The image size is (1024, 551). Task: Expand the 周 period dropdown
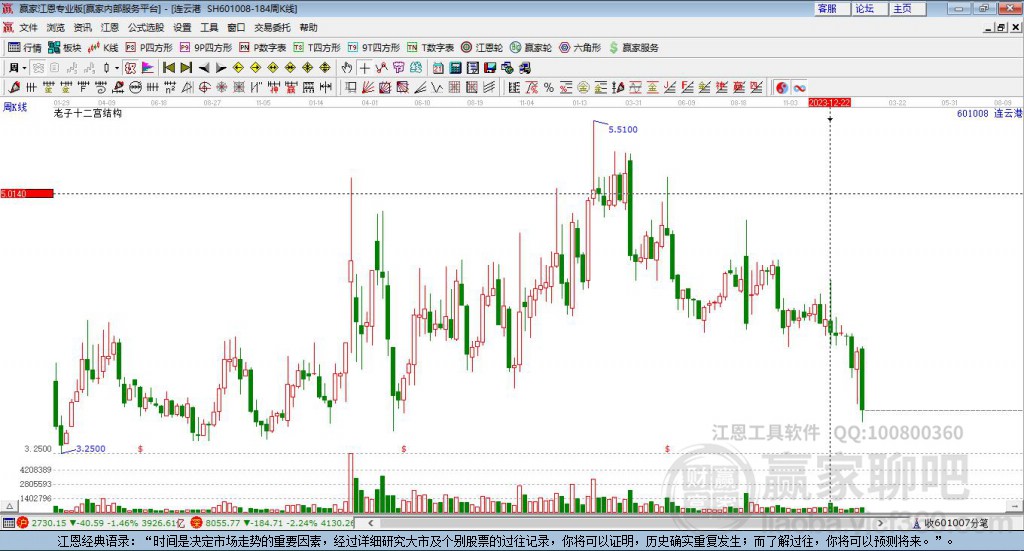tap(24, 68)
